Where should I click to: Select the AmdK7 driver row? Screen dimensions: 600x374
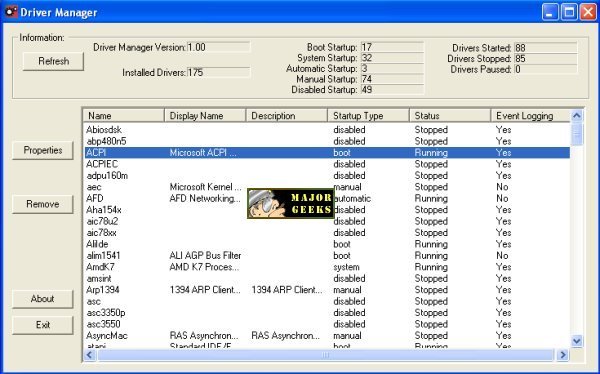click(327, 267)
